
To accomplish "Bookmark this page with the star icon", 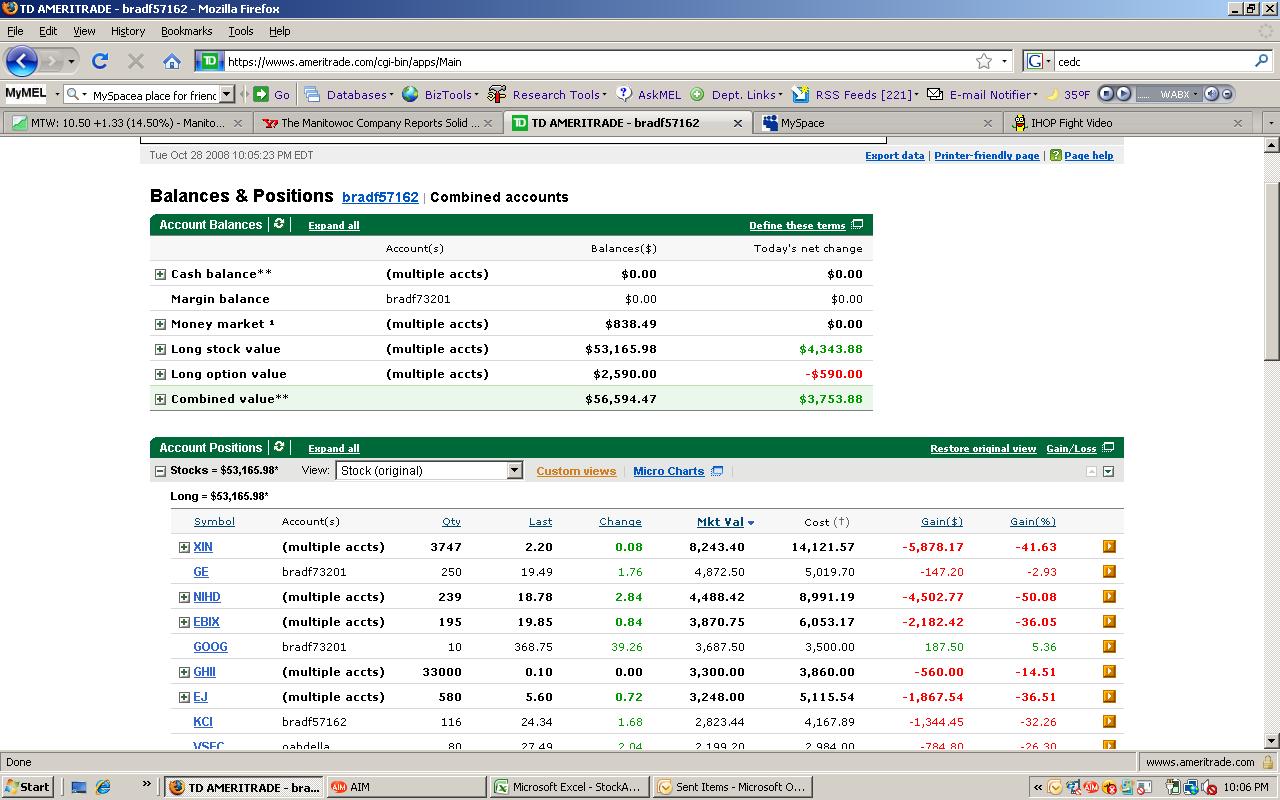I will pyautogui.click(x=984, y=61).
